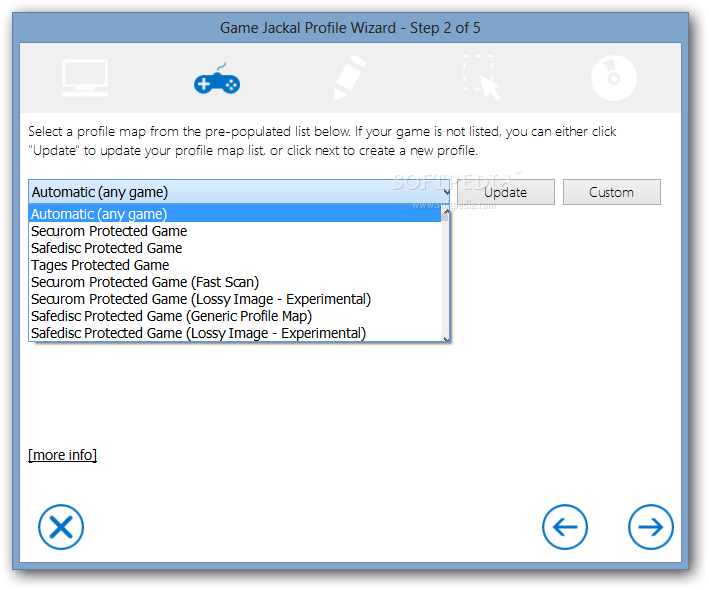
Task: Proceed with the right arrow button
Action: point(651,527)
